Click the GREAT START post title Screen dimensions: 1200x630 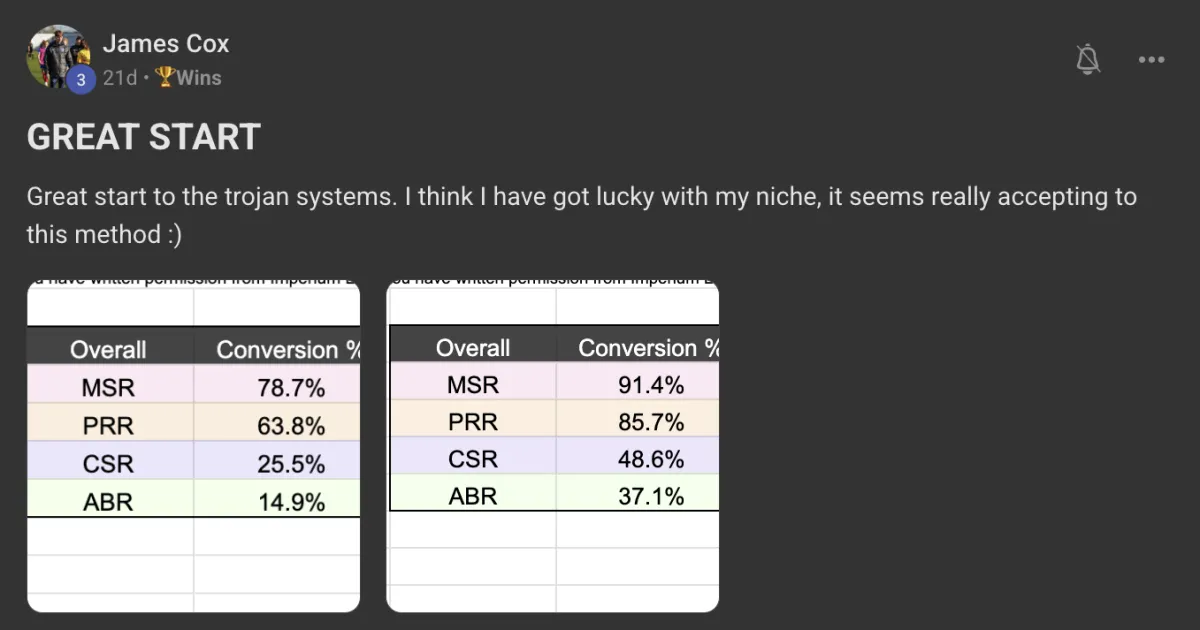click(x=144, y=137)
